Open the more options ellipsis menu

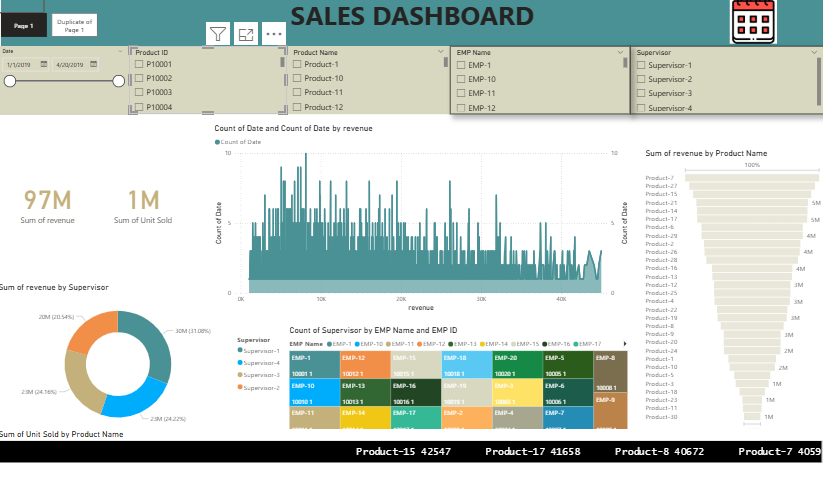274,34
